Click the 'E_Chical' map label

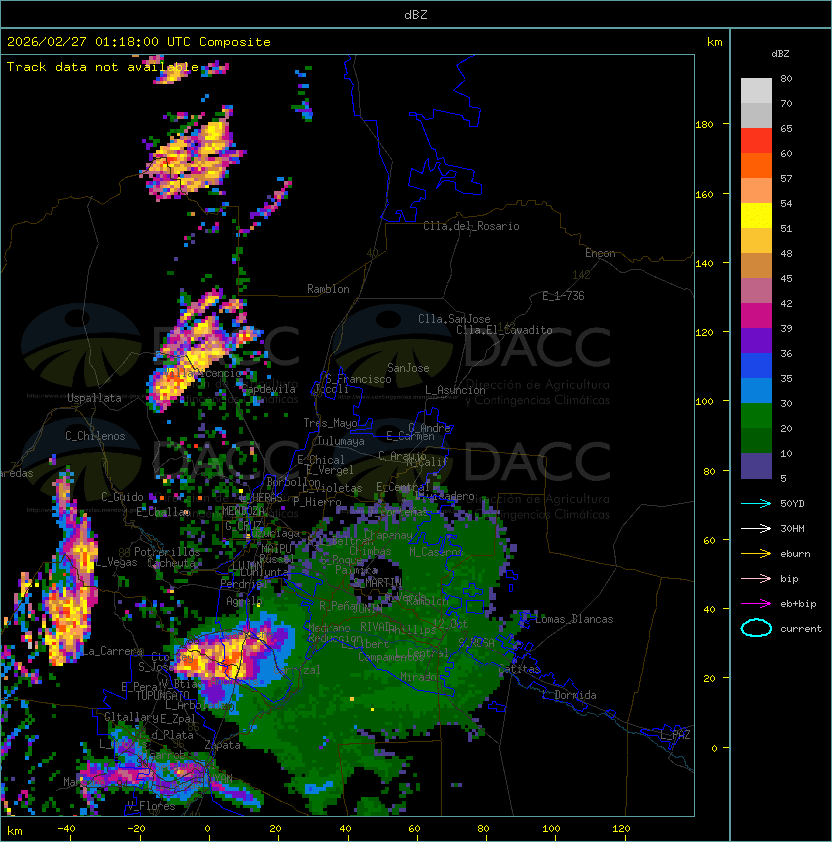coord(321,460)
